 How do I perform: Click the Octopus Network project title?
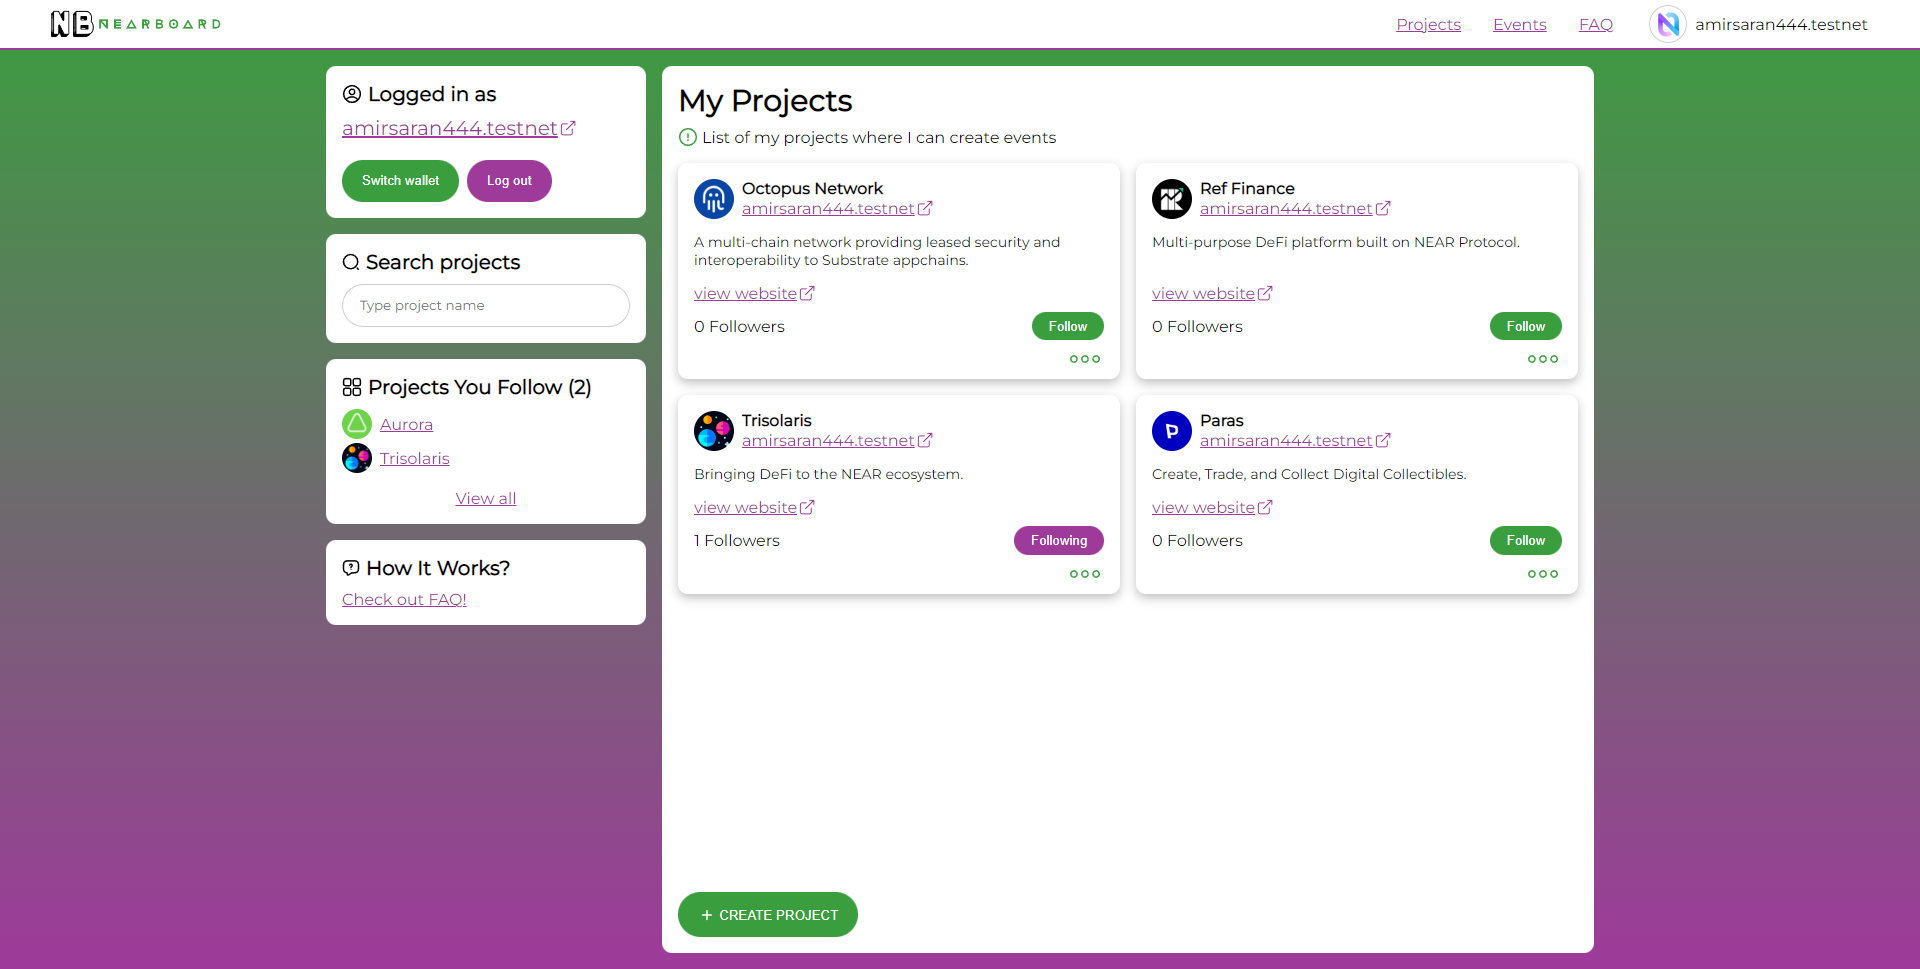click(x=812, y=188)
